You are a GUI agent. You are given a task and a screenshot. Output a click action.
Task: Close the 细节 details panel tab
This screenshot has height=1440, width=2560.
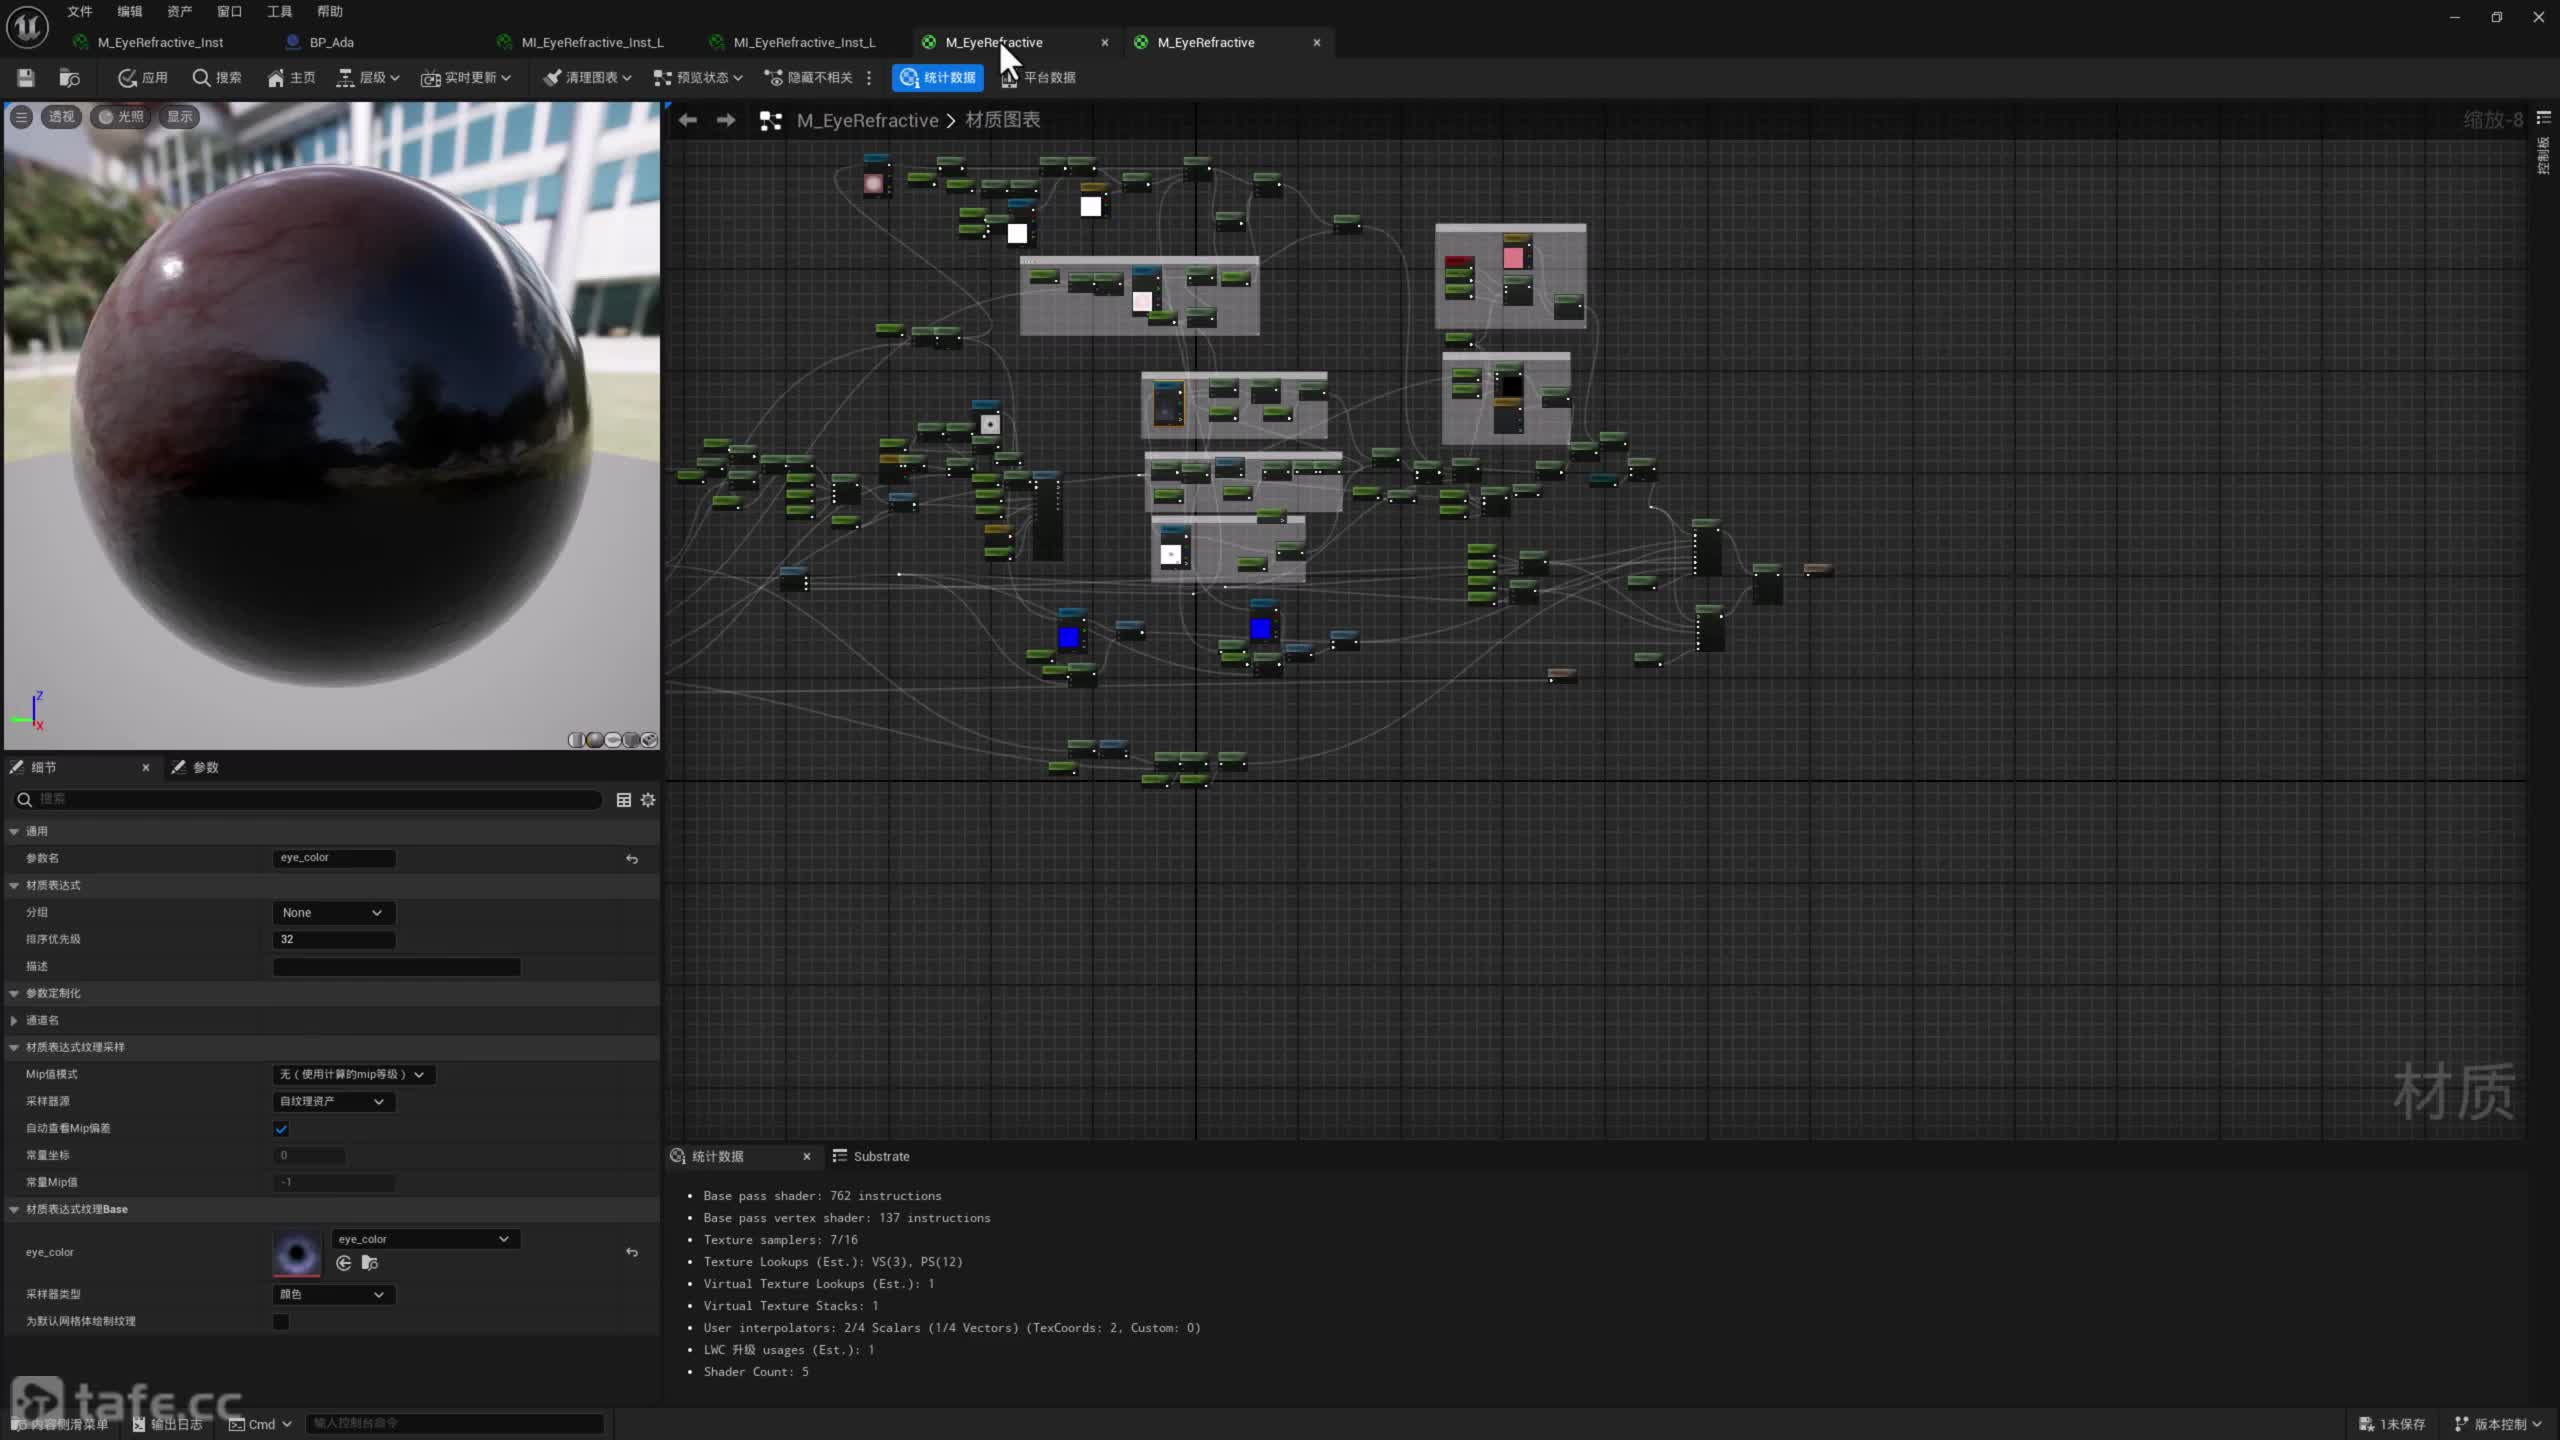coord(146,767)
